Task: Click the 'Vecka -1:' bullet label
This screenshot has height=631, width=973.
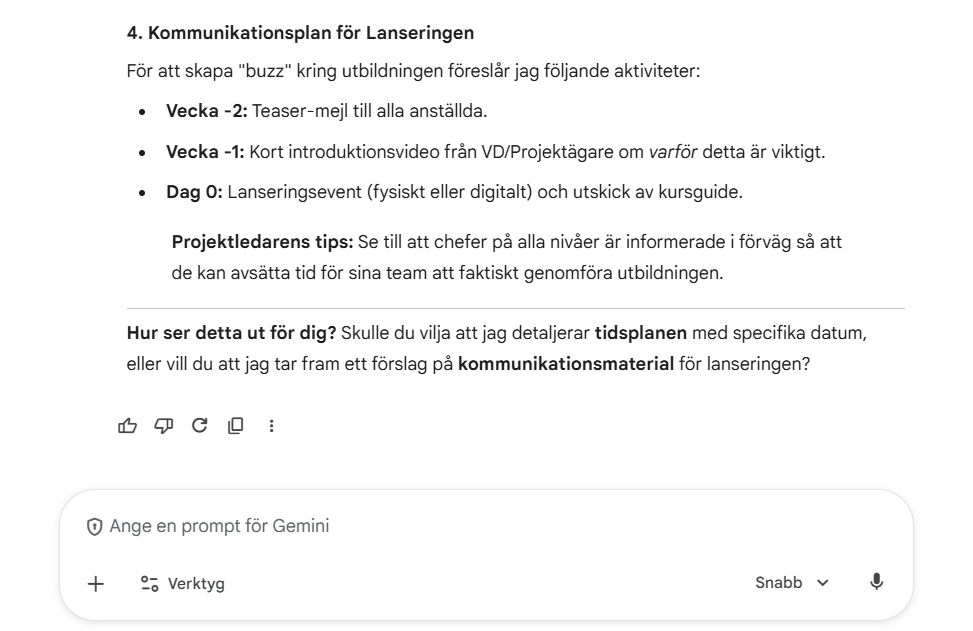Action: coord(205,151)
